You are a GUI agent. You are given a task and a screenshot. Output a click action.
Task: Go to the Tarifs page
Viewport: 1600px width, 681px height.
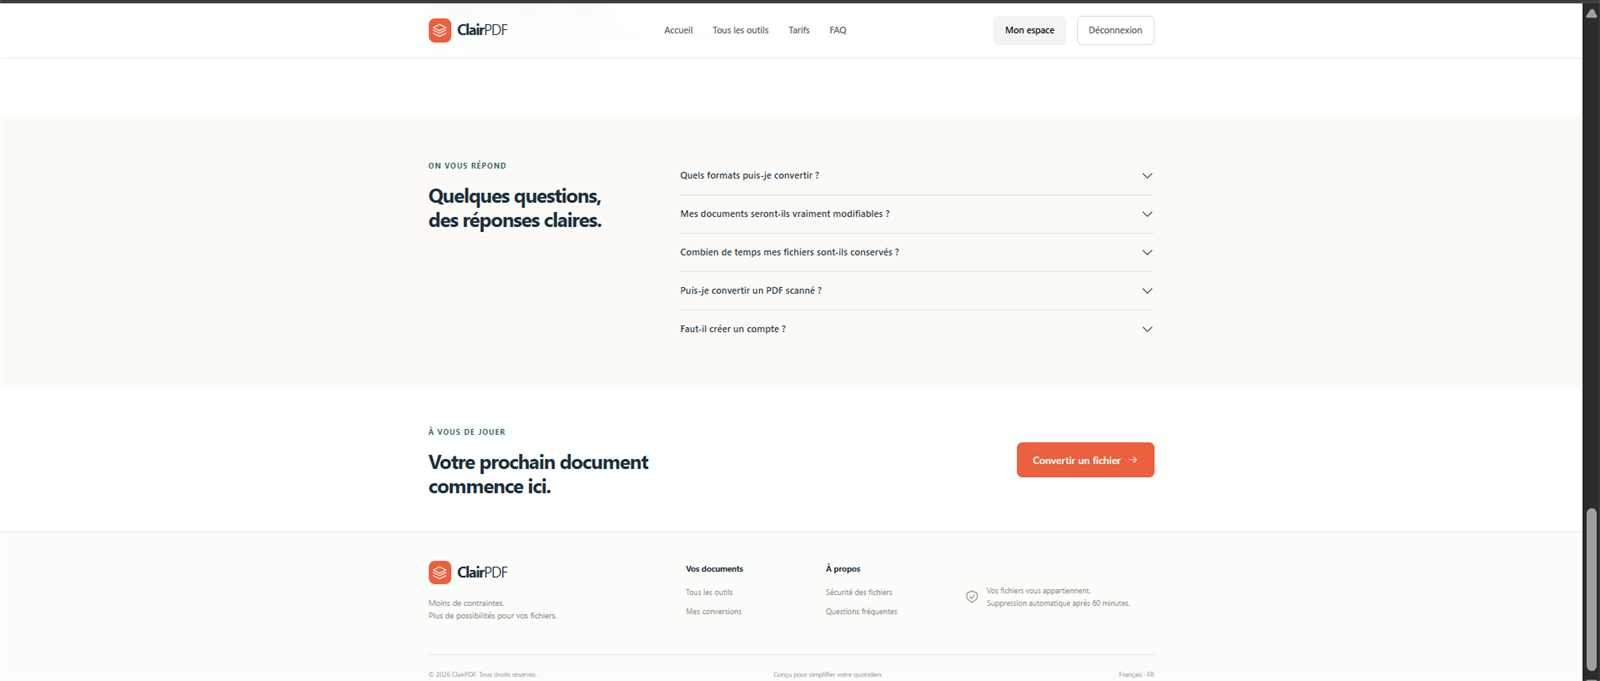tap(799, 30)
